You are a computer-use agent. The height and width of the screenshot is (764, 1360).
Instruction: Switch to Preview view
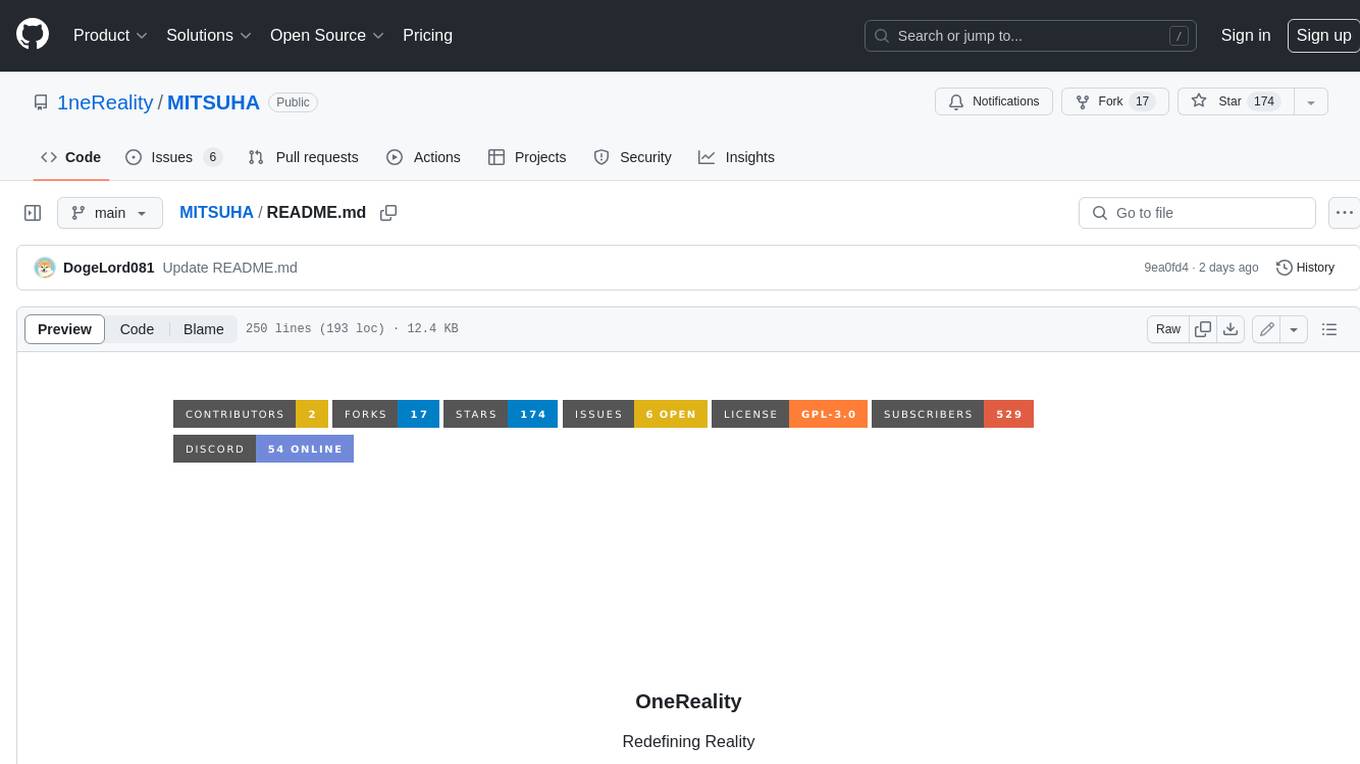[x=65, y=329]
